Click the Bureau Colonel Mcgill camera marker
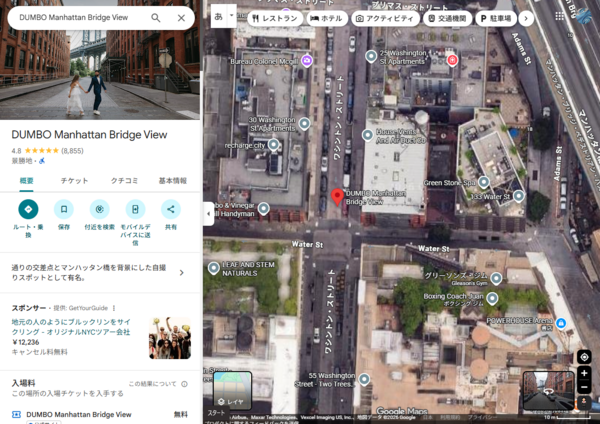600x424 pixels. coord(307,60)
